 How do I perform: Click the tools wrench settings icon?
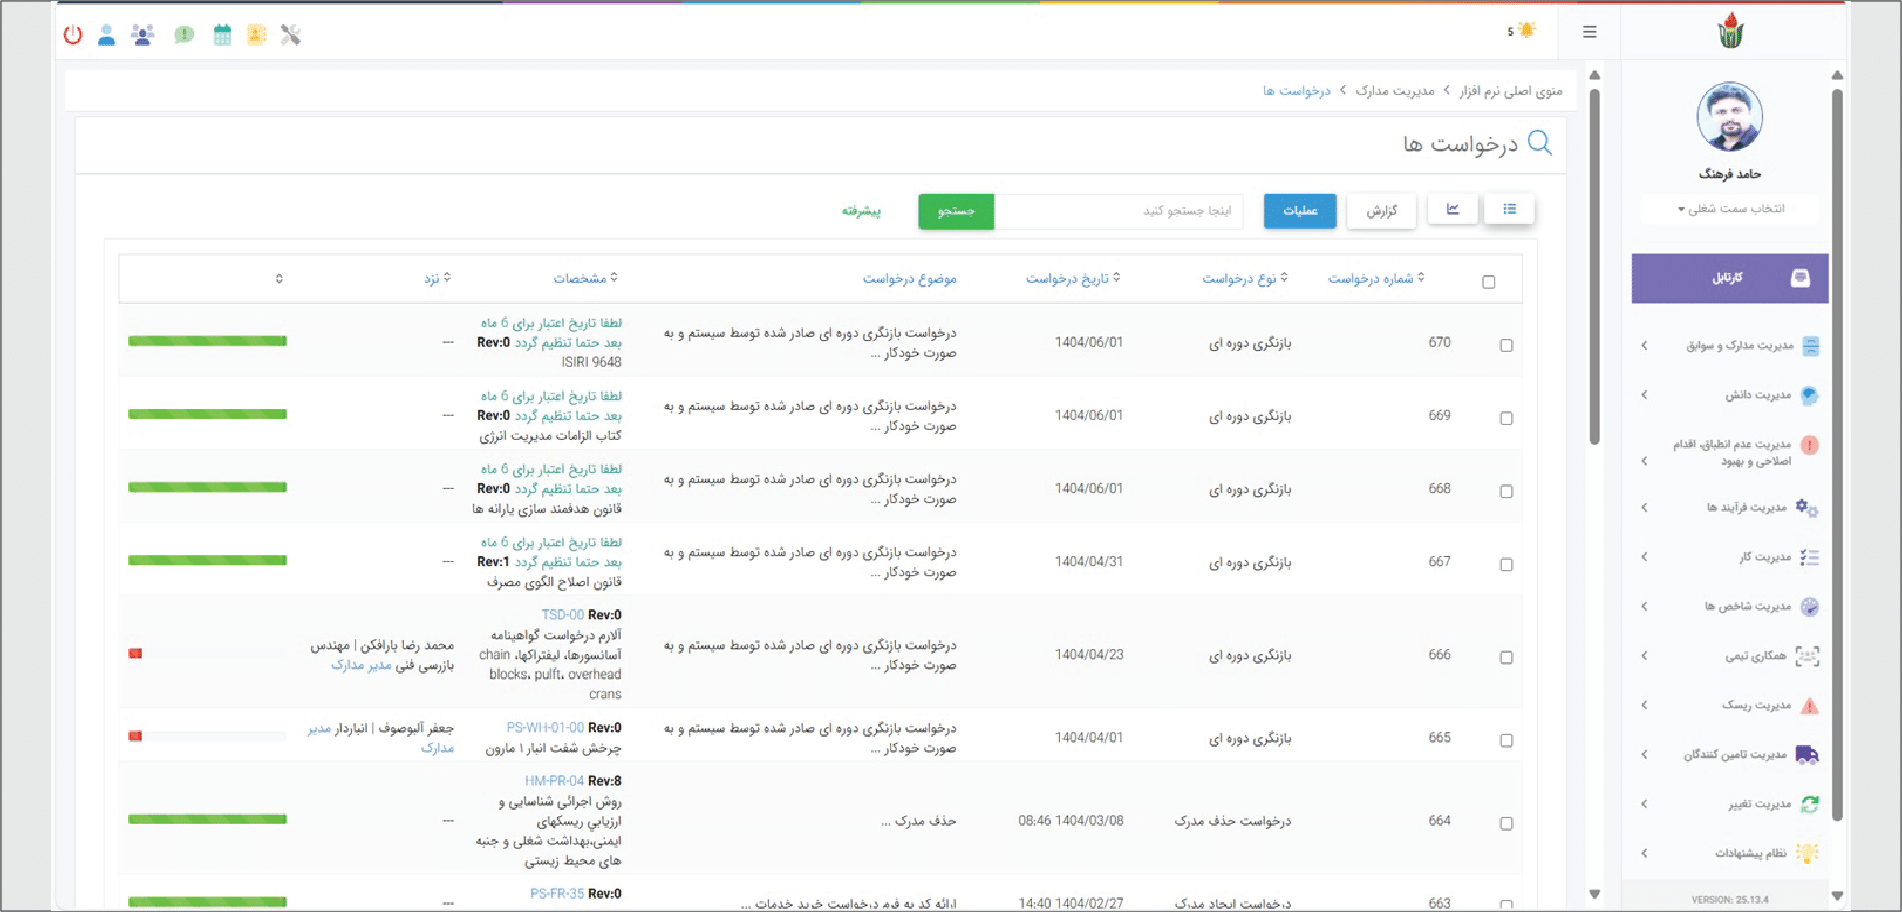pos(291,35)
